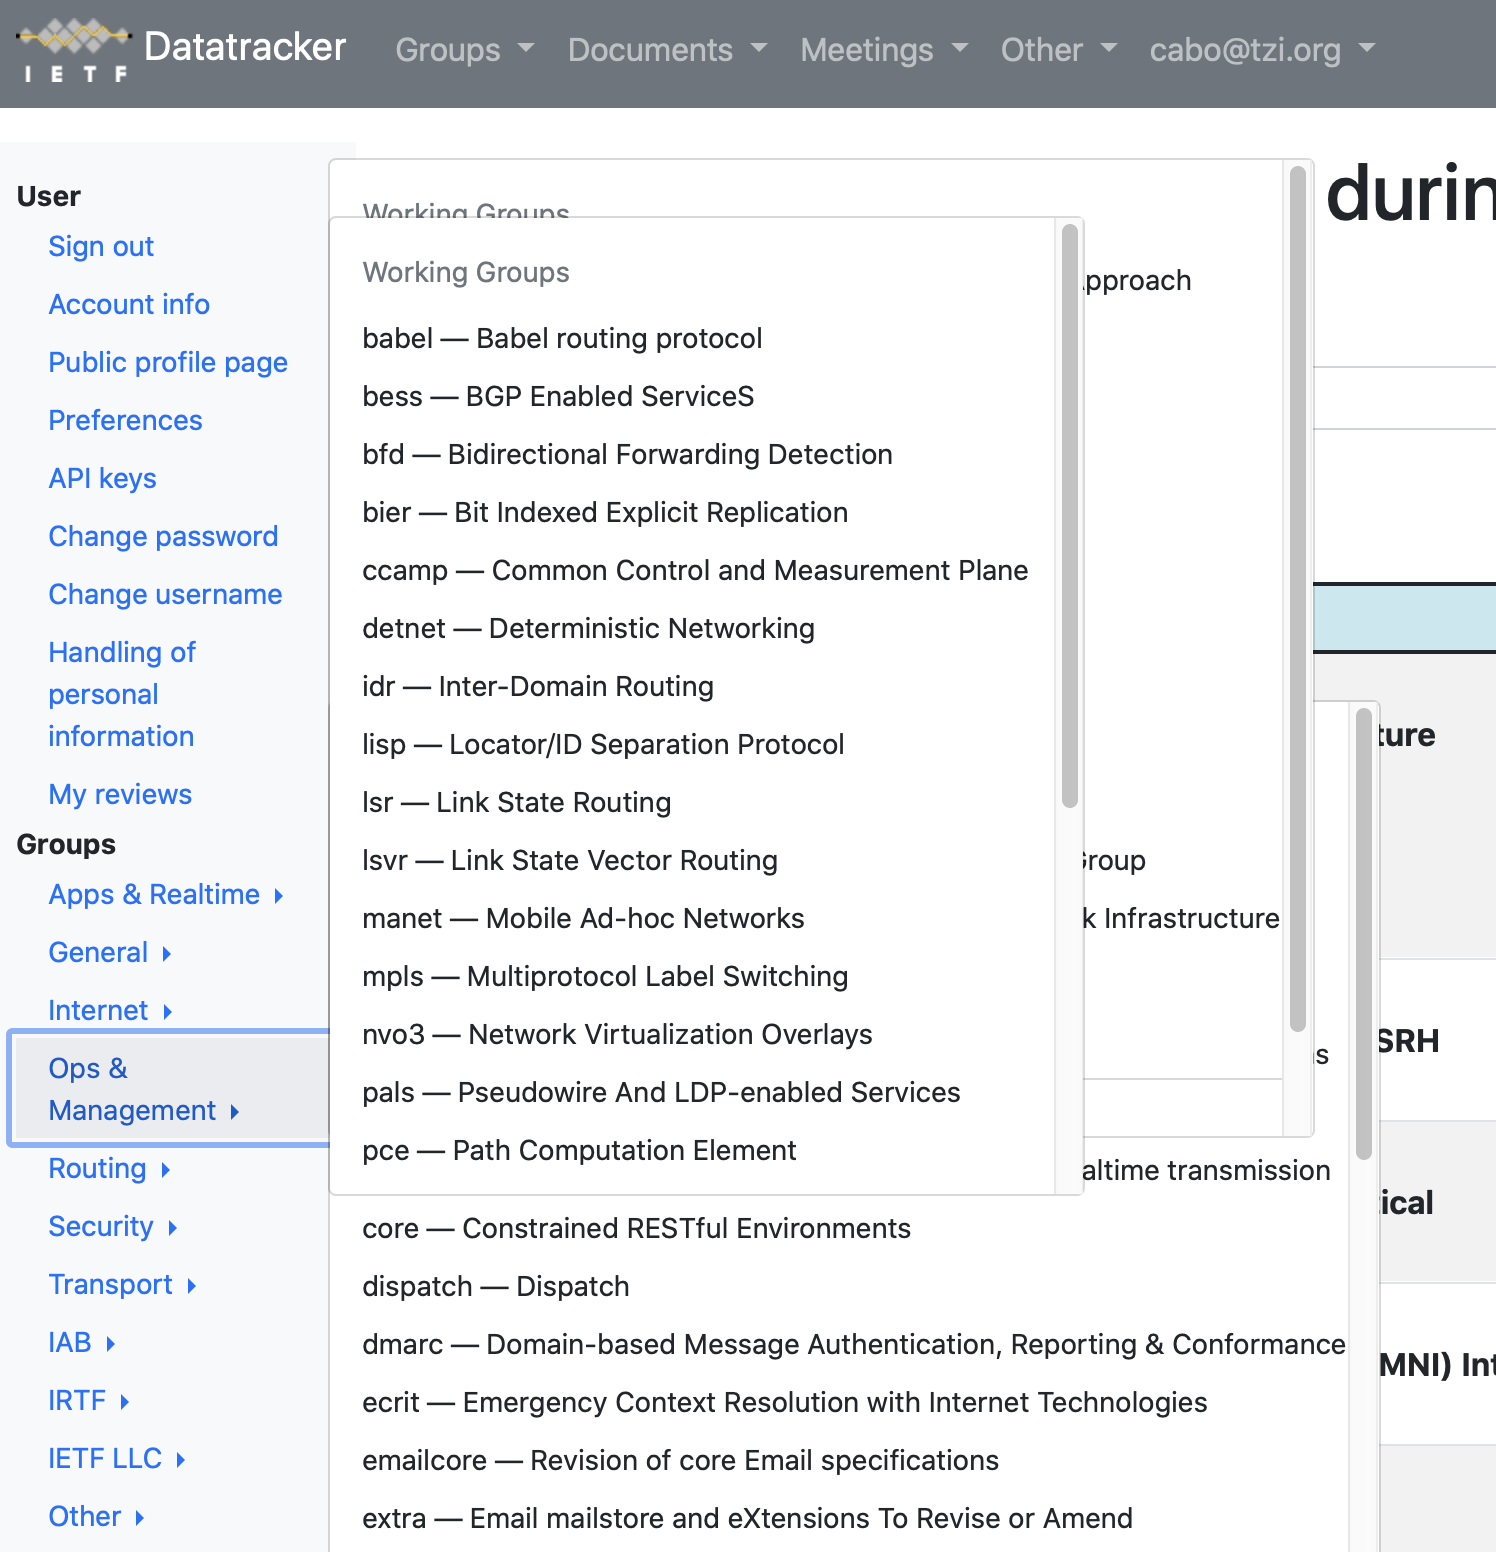Image resolution: width=1496 pixels, height=1552 pixels.
Task: Select extra — Email mailstore and eXtensions
Action: [x=747, y=1518]
